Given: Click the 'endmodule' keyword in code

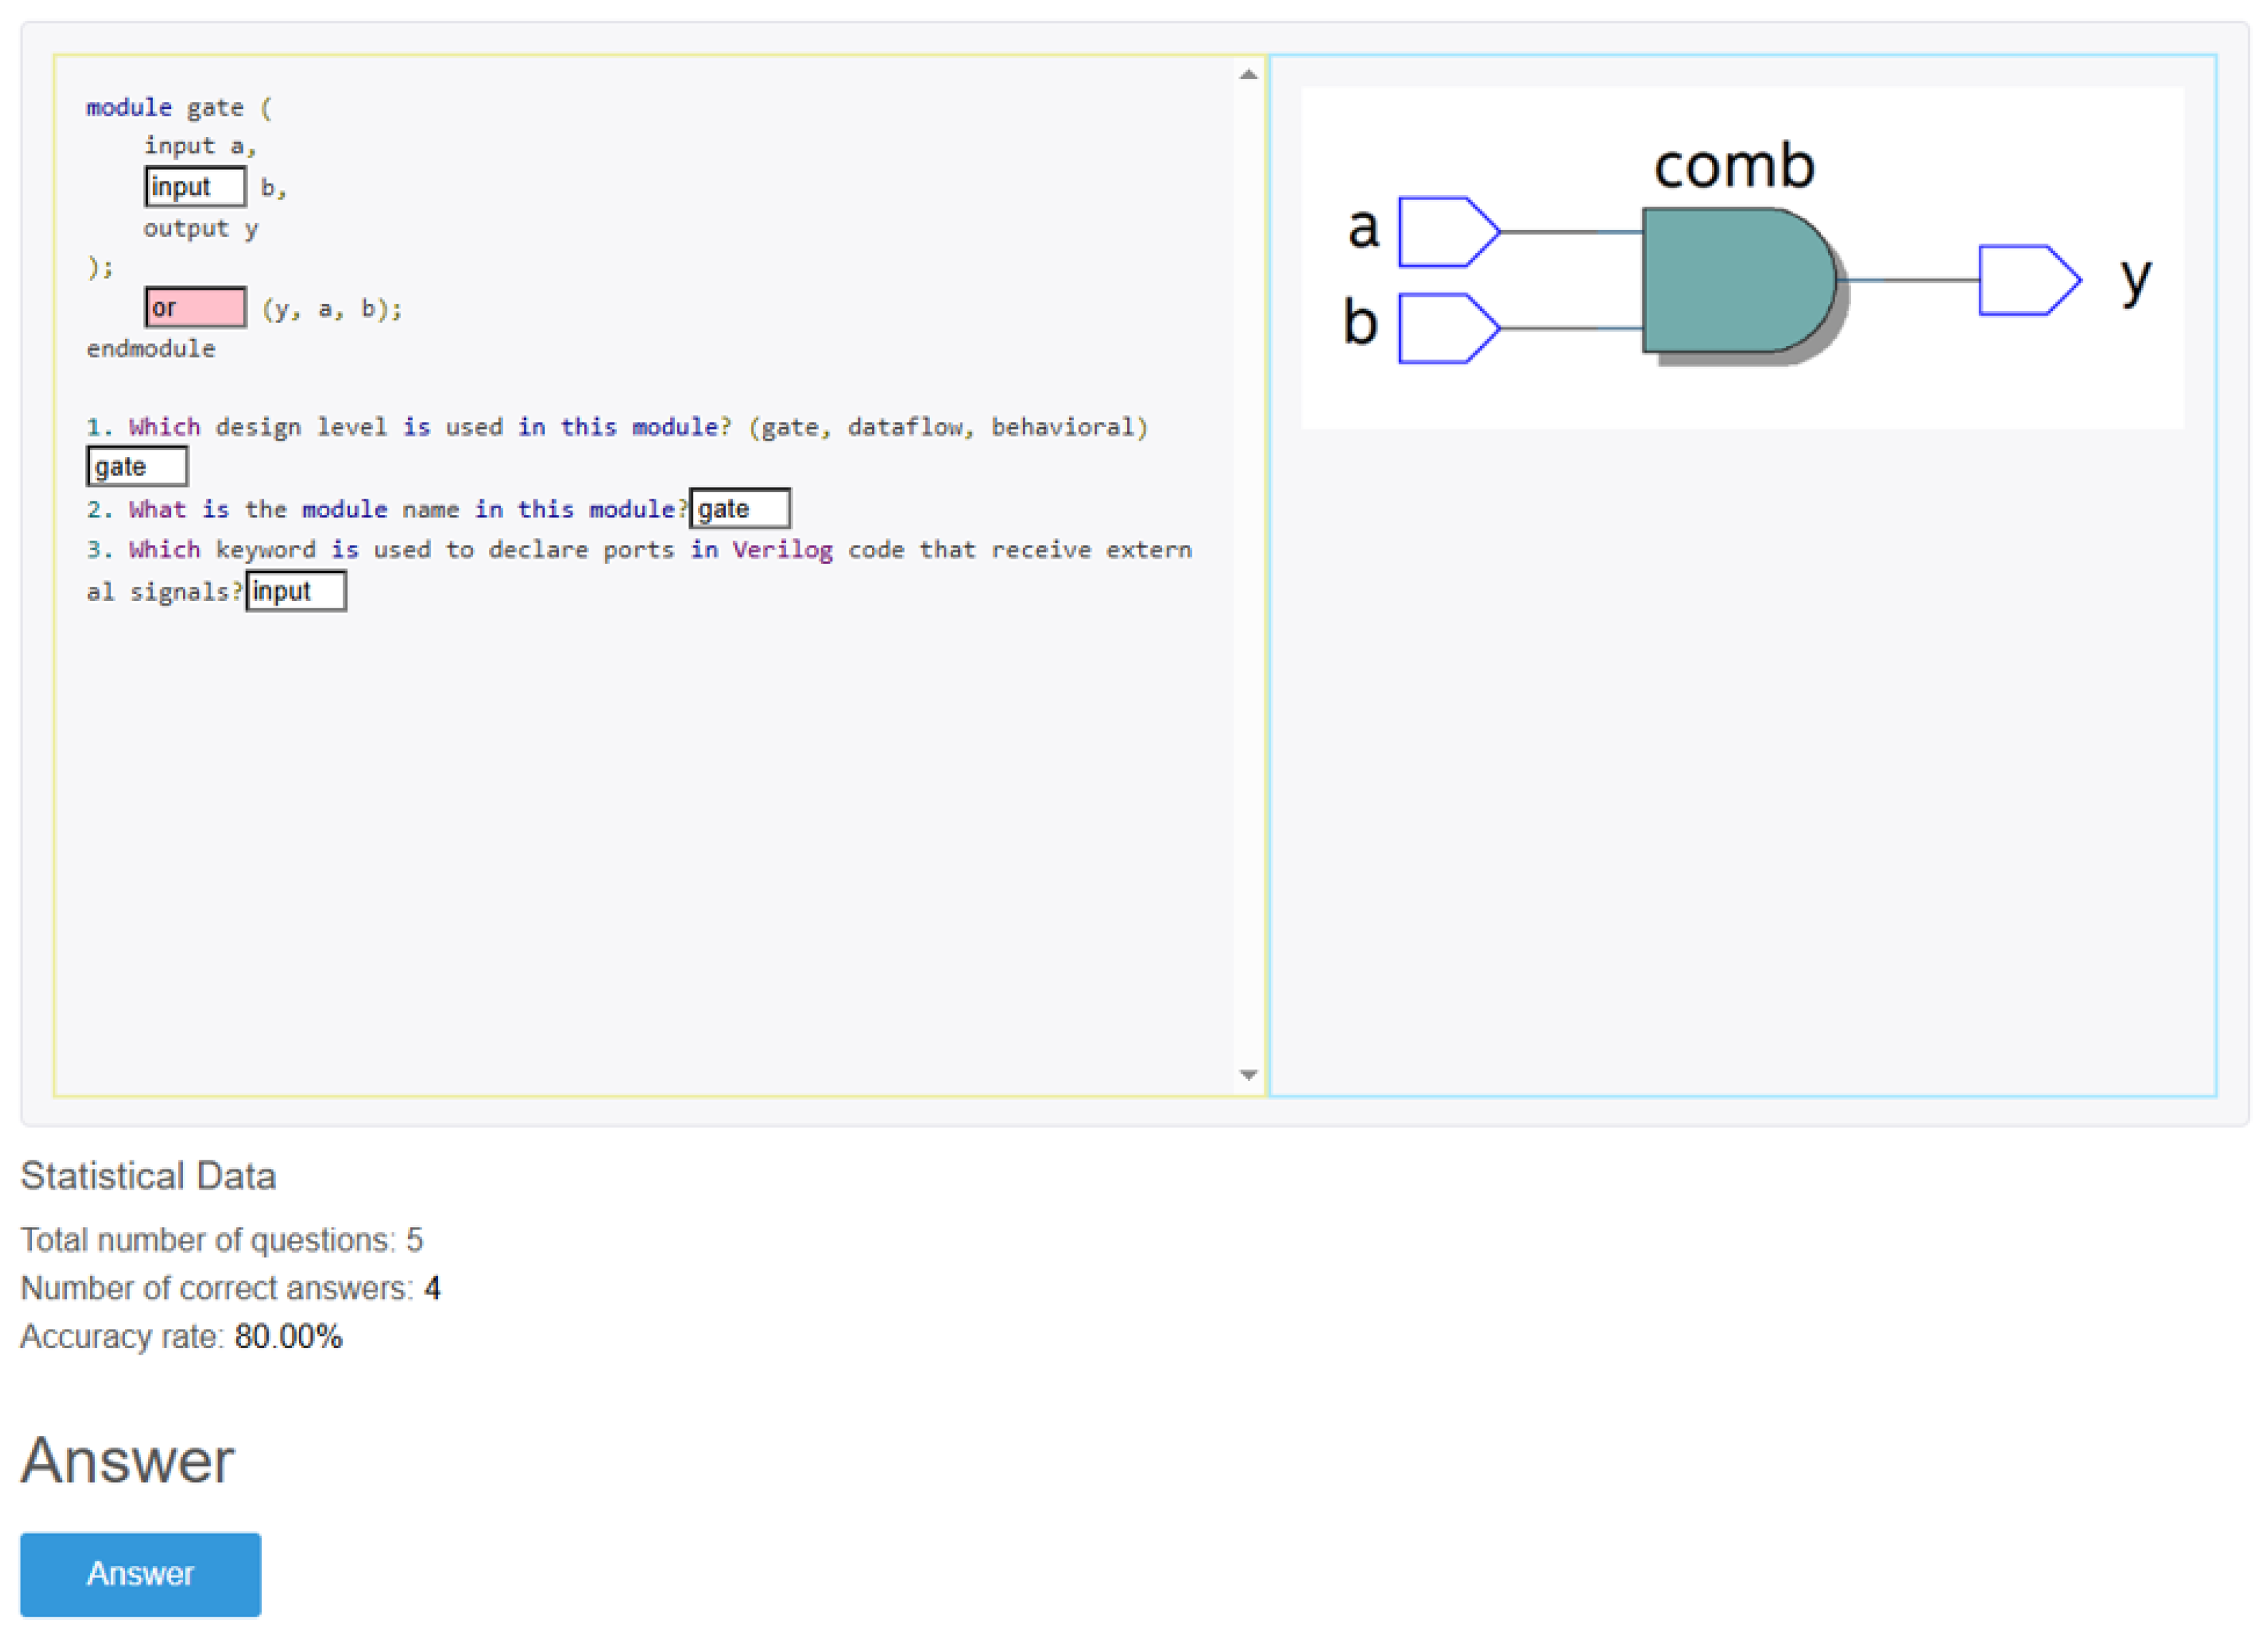Looking at the screenshot, I should (151, 349).
